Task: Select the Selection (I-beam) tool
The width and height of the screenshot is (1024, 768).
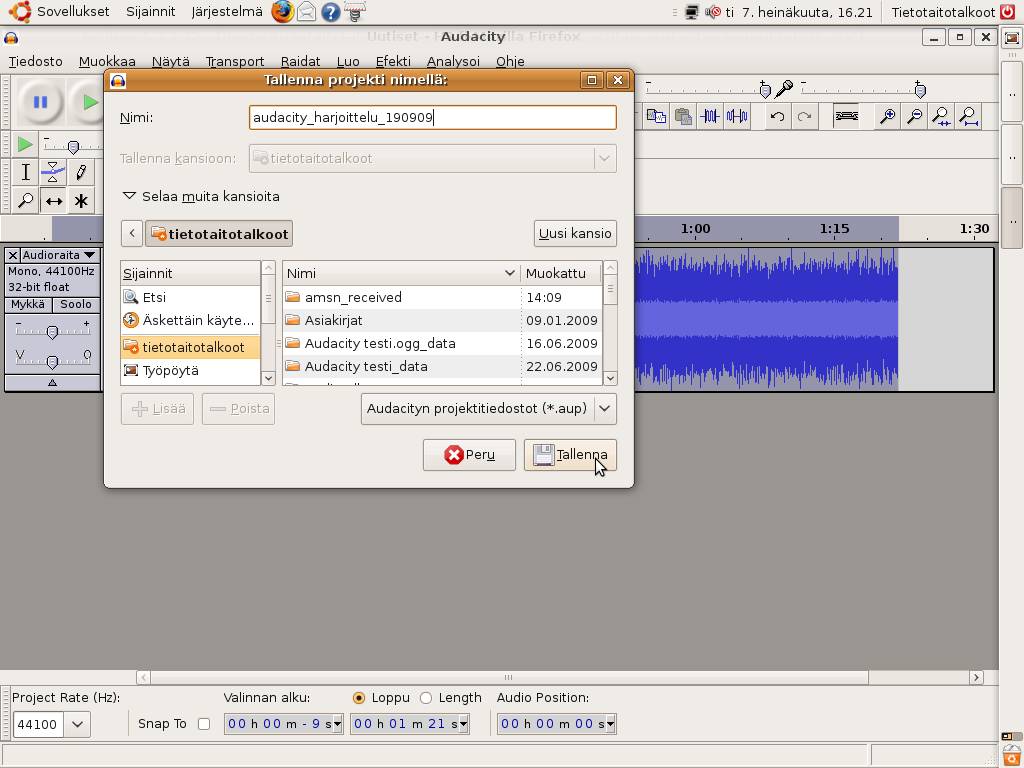Action: coord(25,172)
